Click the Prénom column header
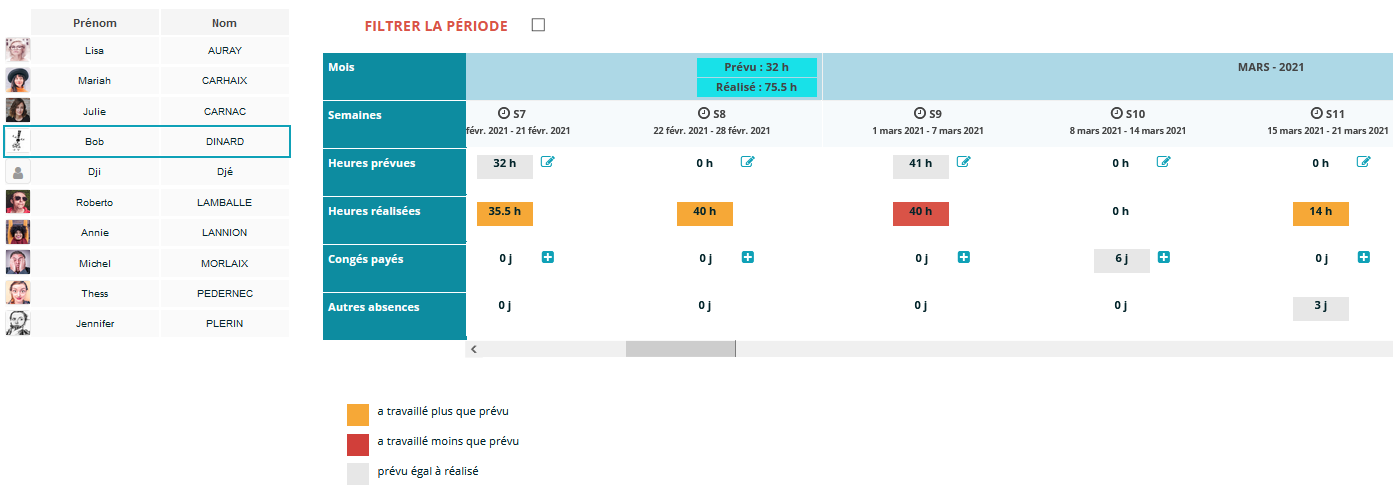1393x492 pixels. click(95, 22)
